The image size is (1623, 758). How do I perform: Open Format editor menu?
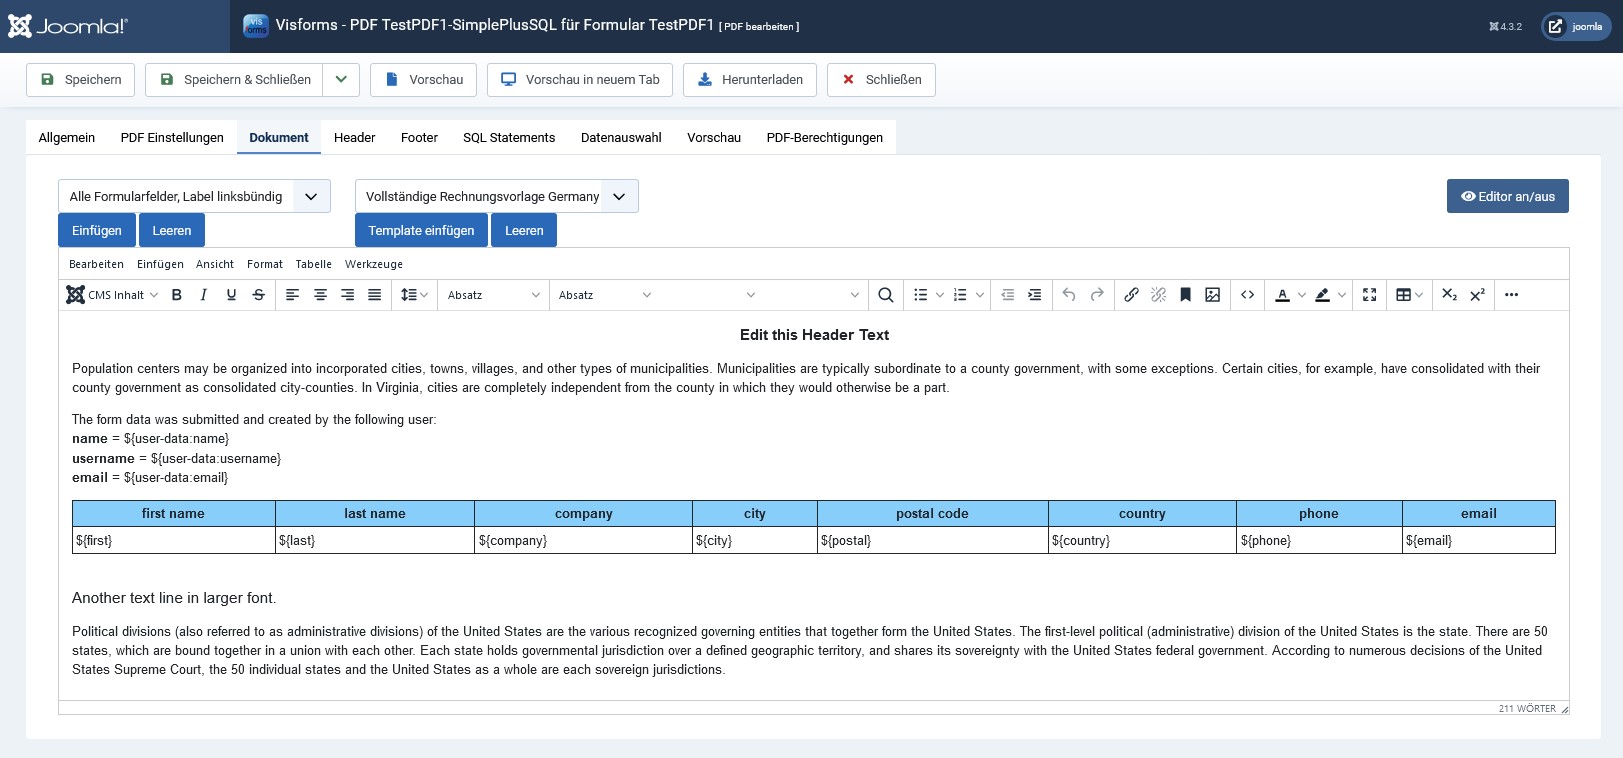[265, 264]
